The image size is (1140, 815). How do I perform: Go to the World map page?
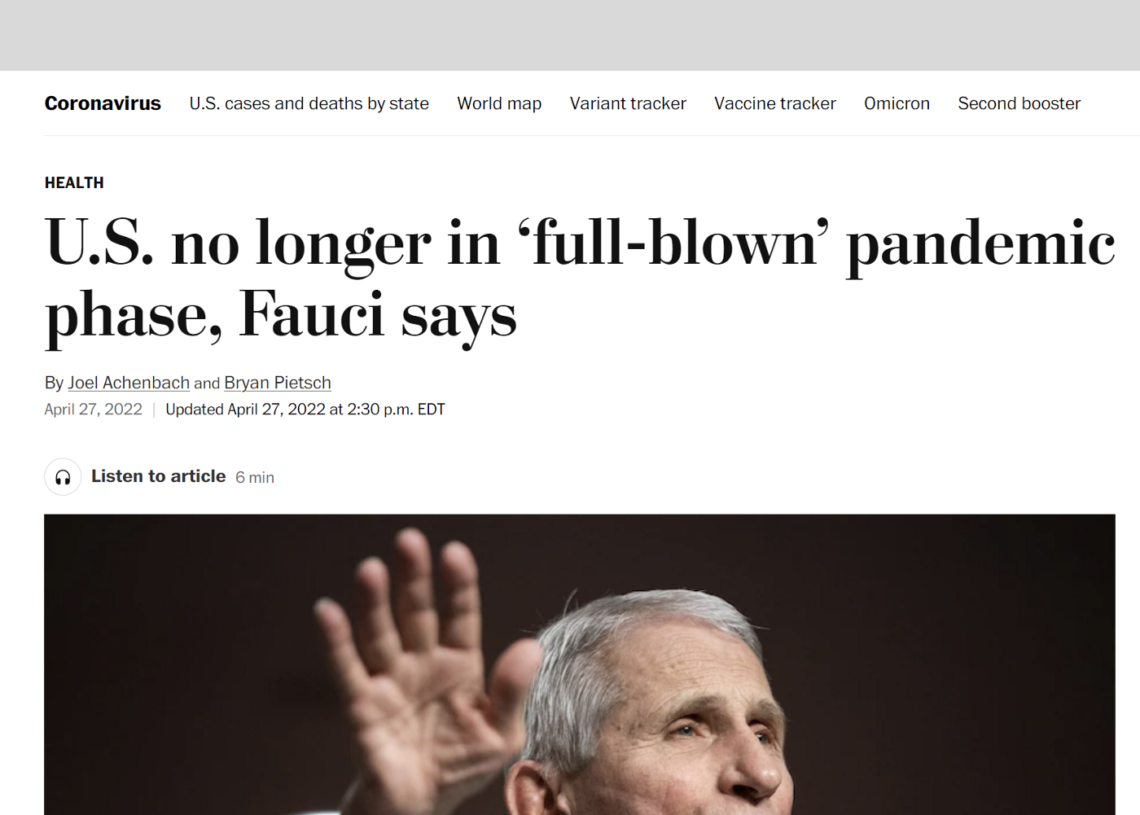click(499, 103)
